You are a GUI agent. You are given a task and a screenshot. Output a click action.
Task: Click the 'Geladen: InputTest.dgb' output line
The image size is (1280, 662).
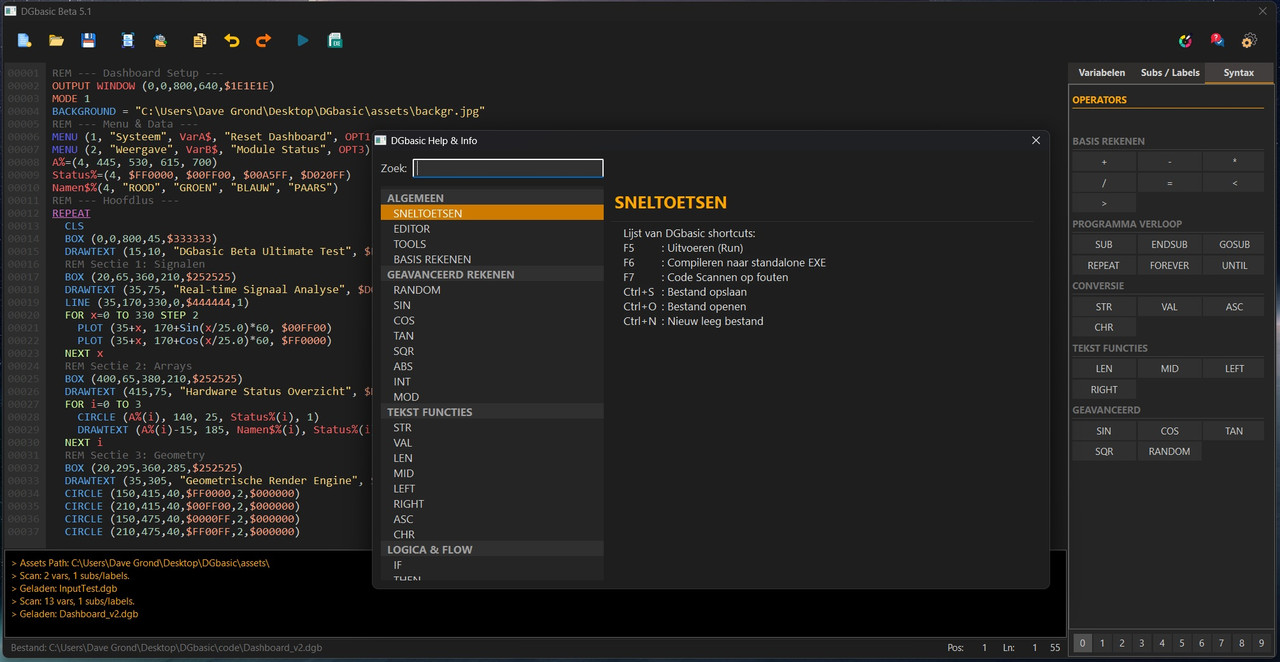tap(66, 589)
